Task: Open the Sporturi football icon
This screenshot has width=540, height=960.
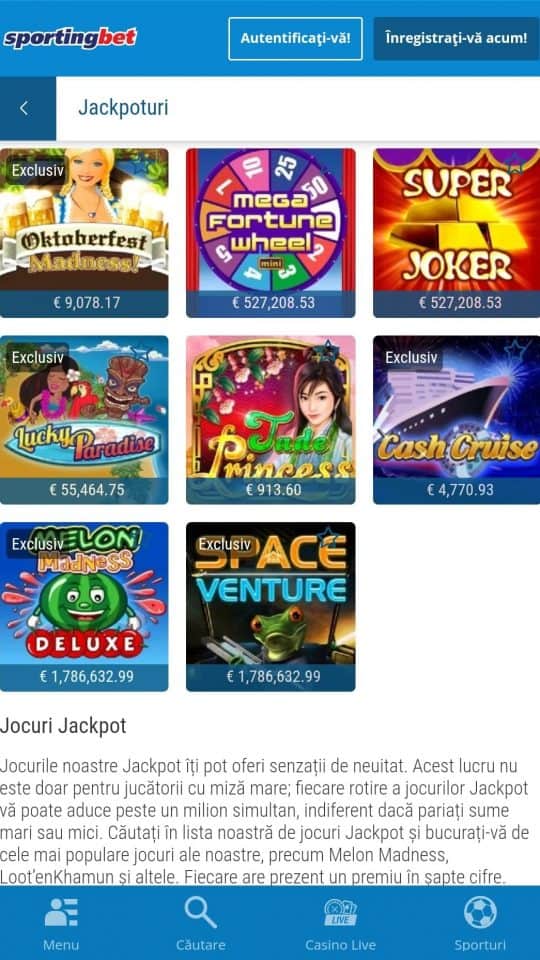Action: [480, 913]
